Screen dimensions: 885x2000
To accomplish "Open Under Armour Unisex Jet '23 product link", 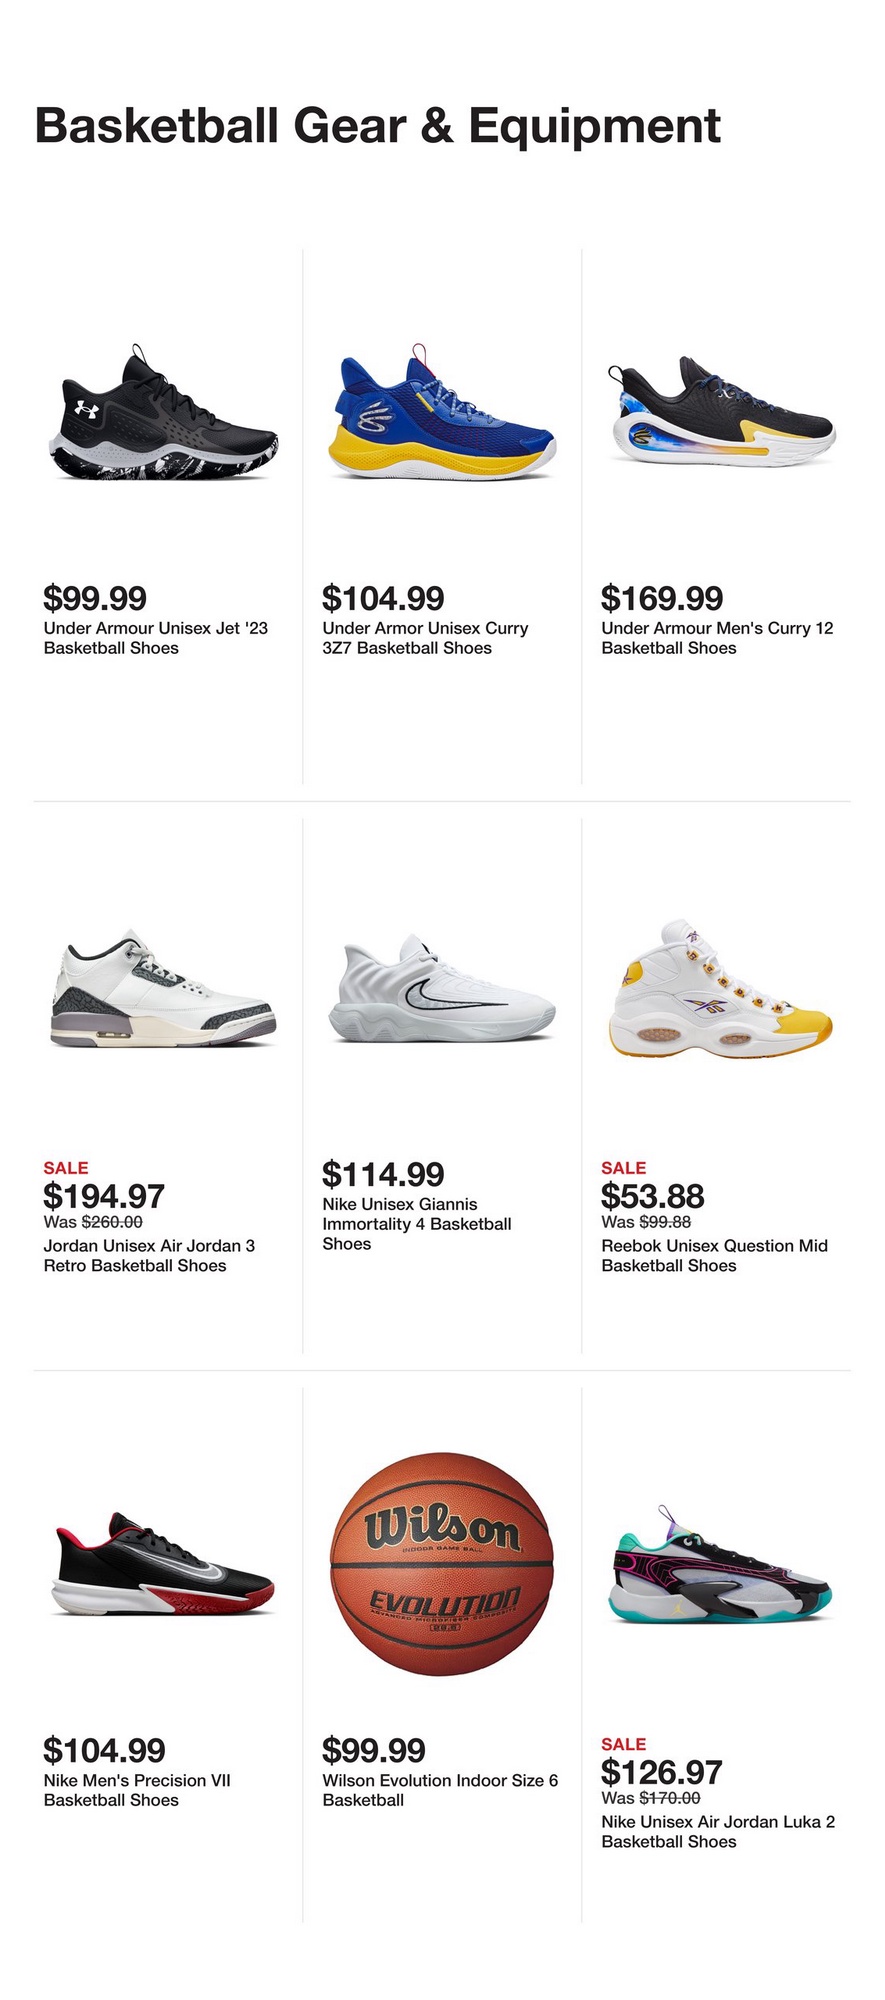I will point(155,638).
